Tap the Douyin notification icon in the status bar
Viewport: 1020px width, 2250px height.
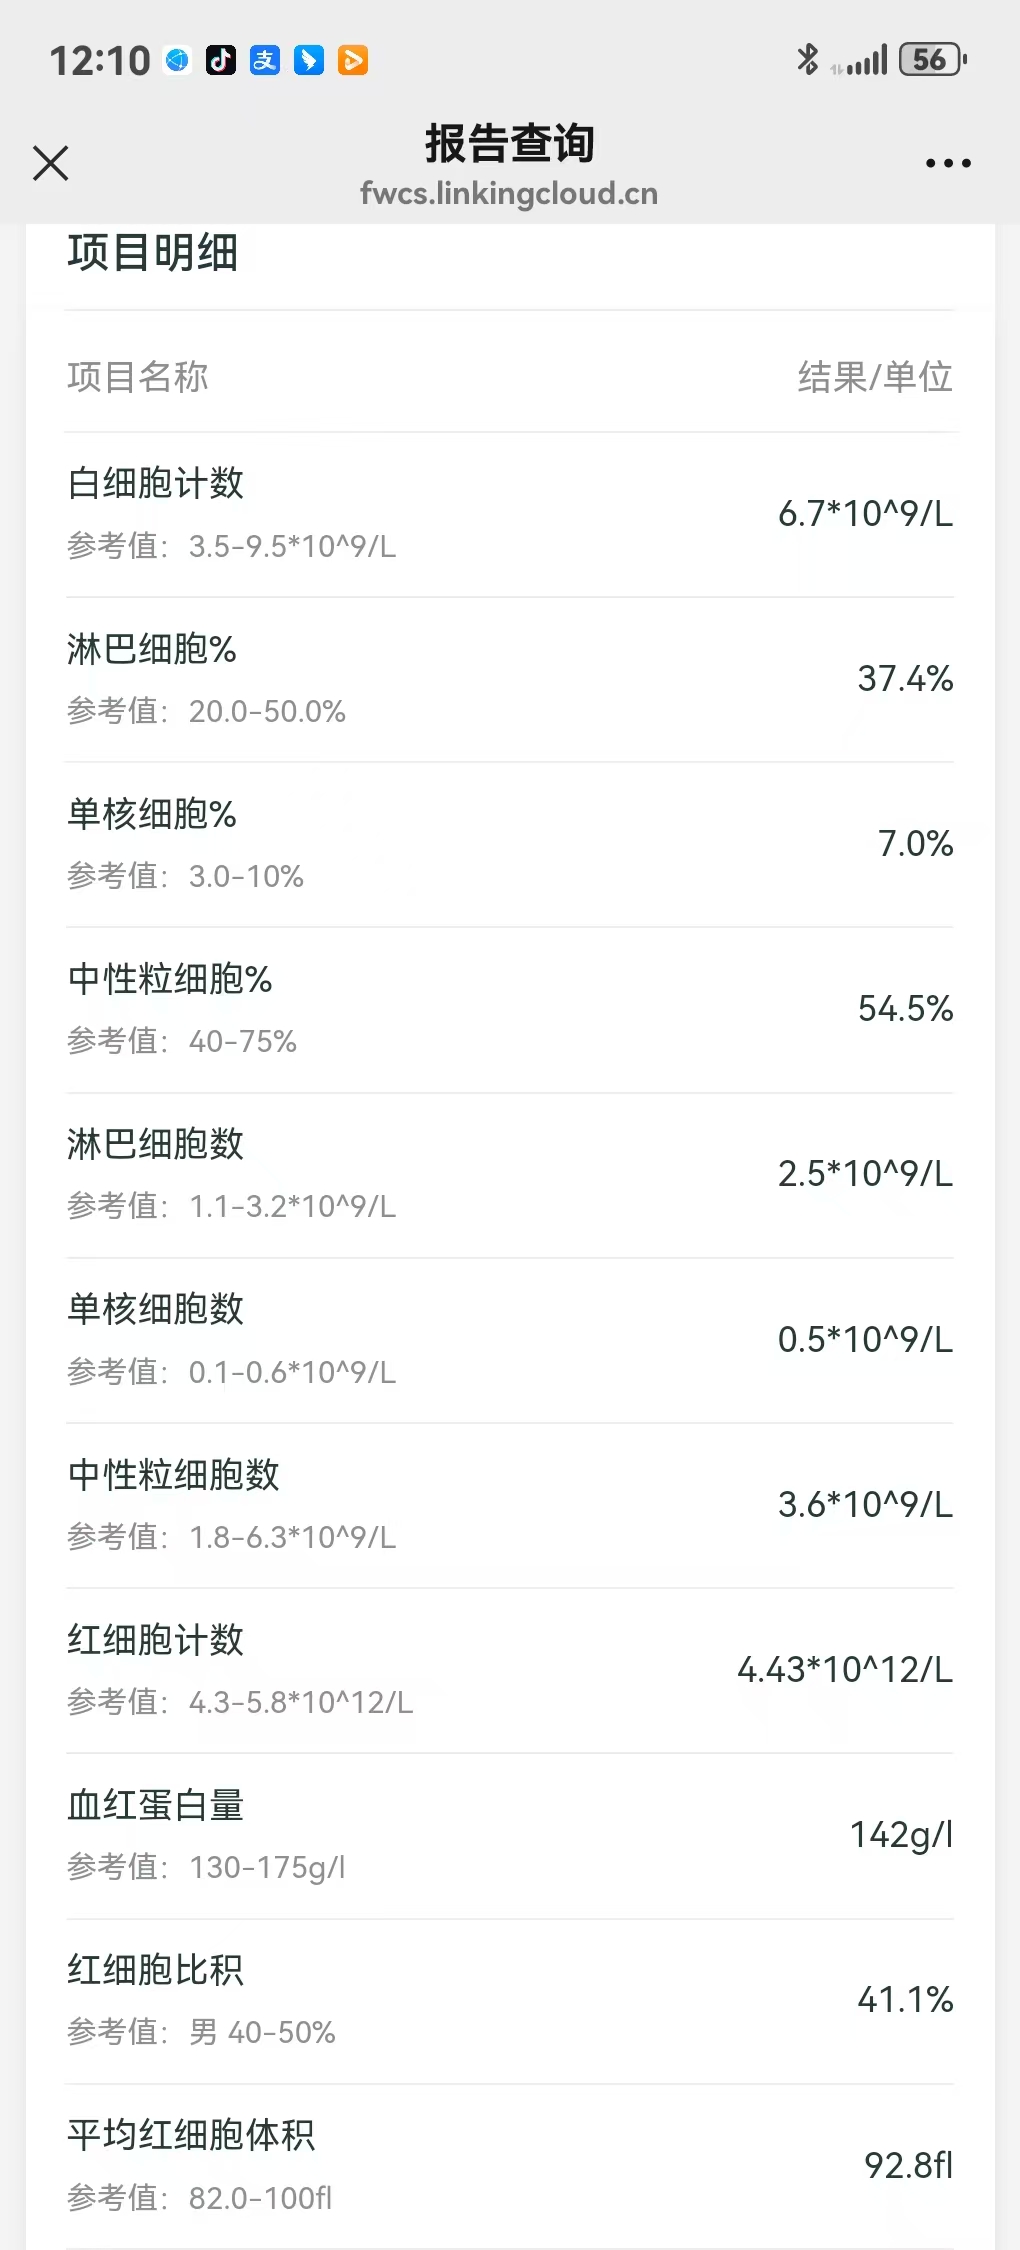point(221,60)
